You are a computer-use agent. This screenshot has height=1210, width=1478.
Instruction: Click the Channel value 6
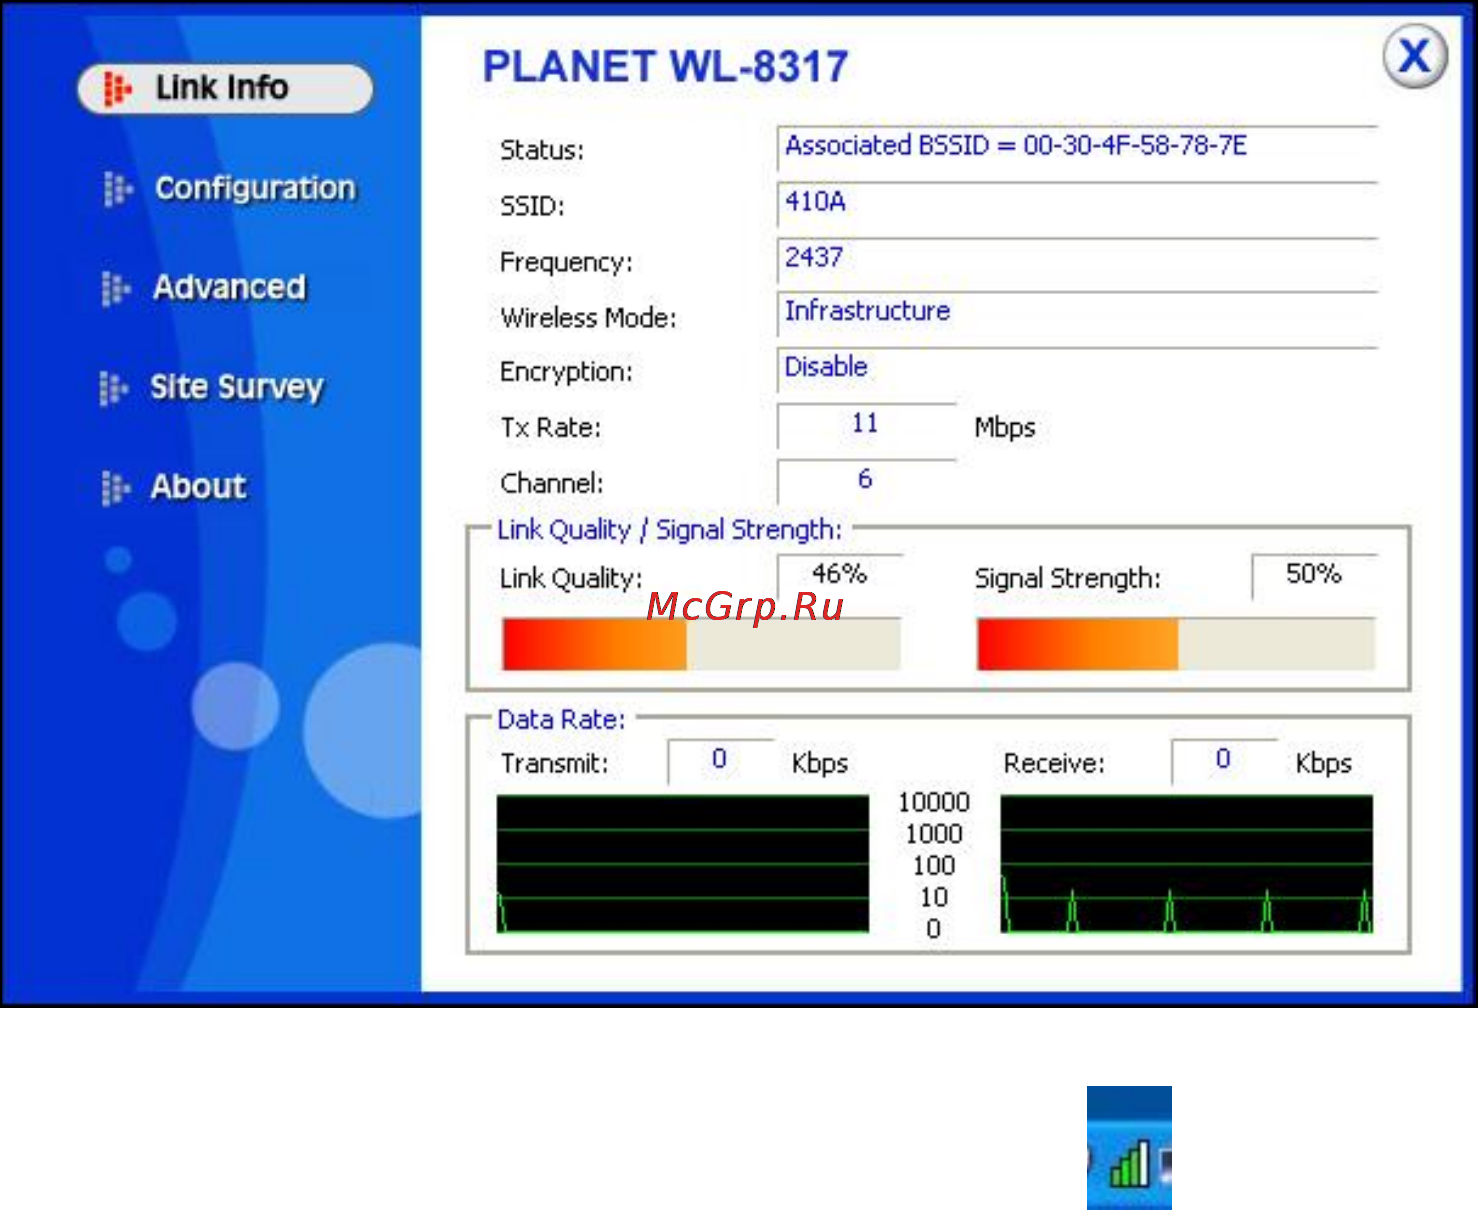pyautogui.click(x=866, y=482)
